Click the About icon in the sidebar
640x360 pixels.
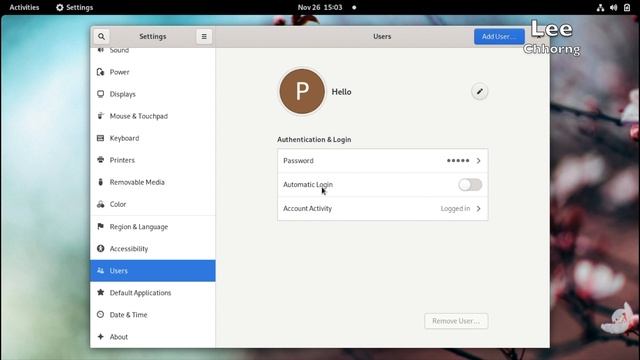[100, 337]
